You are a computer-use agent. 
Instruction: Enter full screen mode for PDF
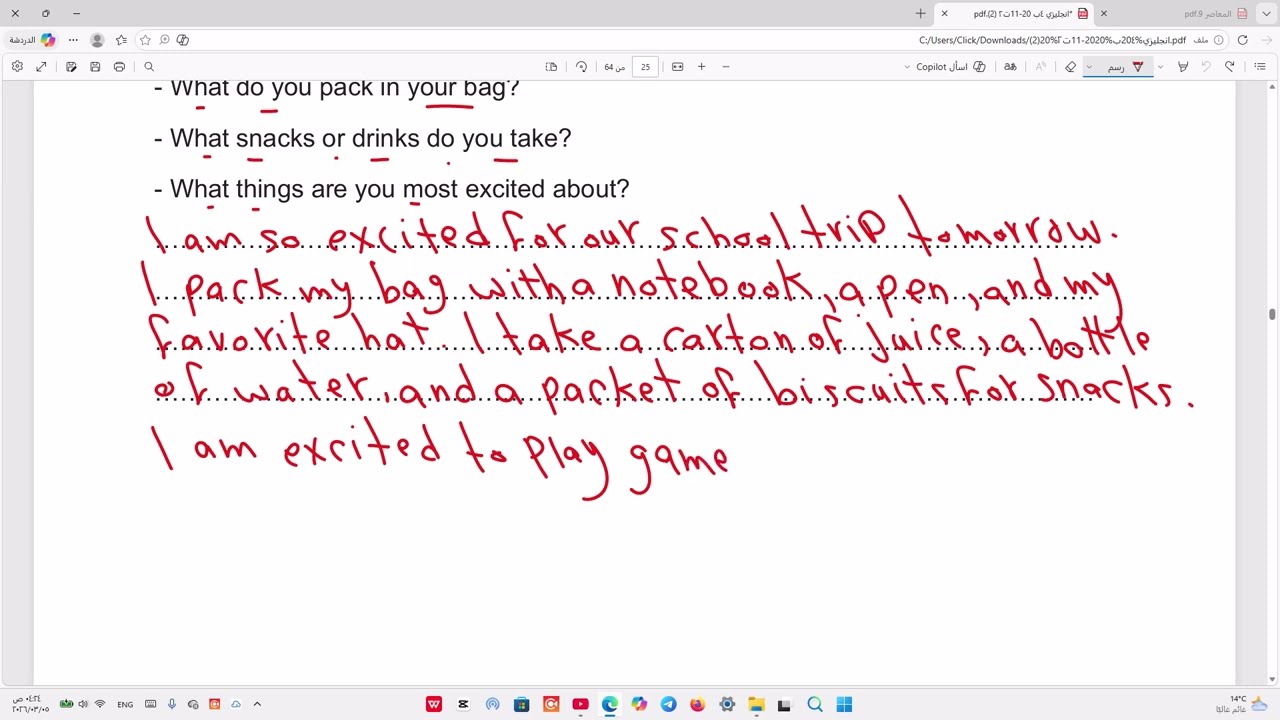click(x=41, y=67)
